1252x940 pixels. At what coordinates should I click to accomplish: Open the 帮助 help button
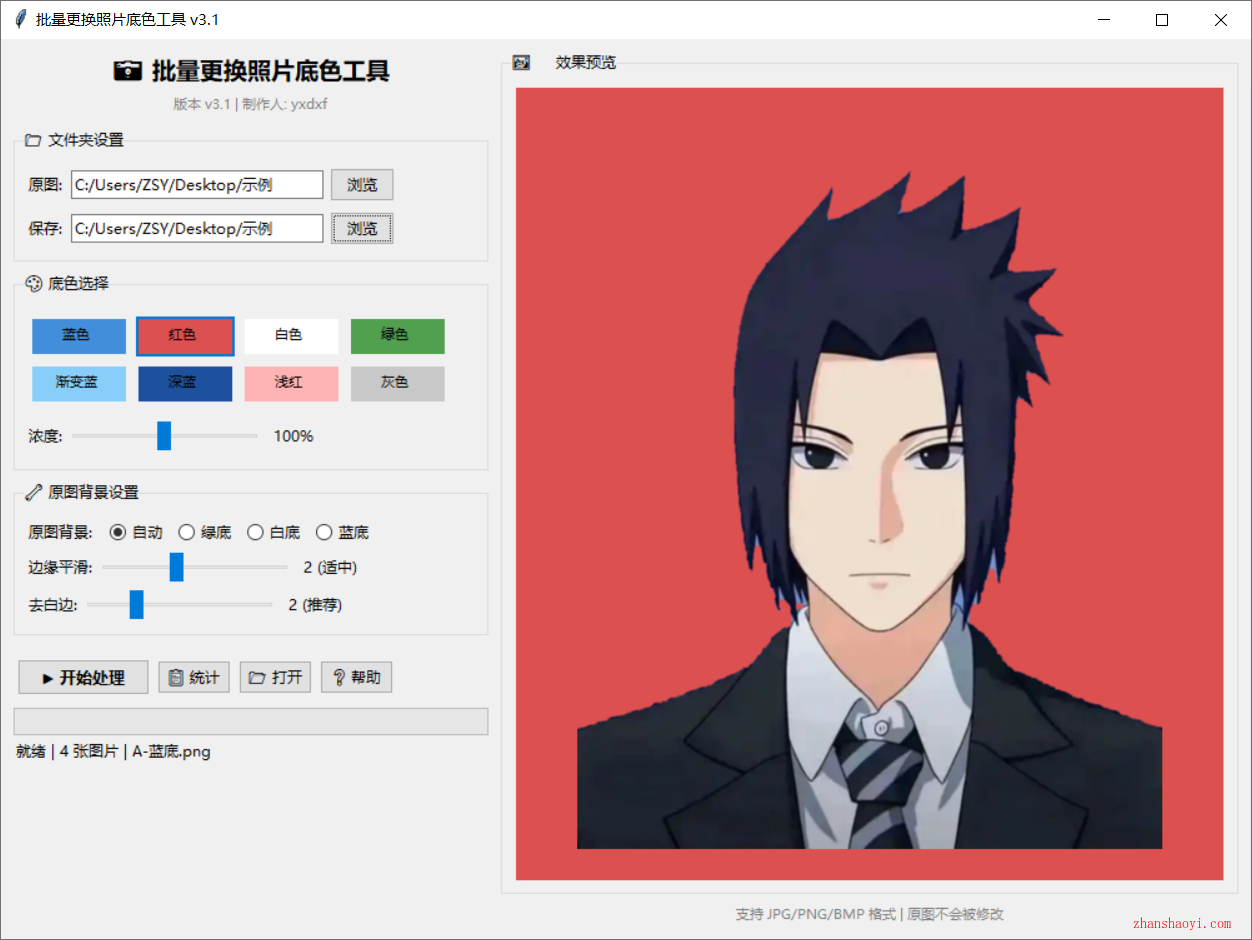[x=356, y=677]
